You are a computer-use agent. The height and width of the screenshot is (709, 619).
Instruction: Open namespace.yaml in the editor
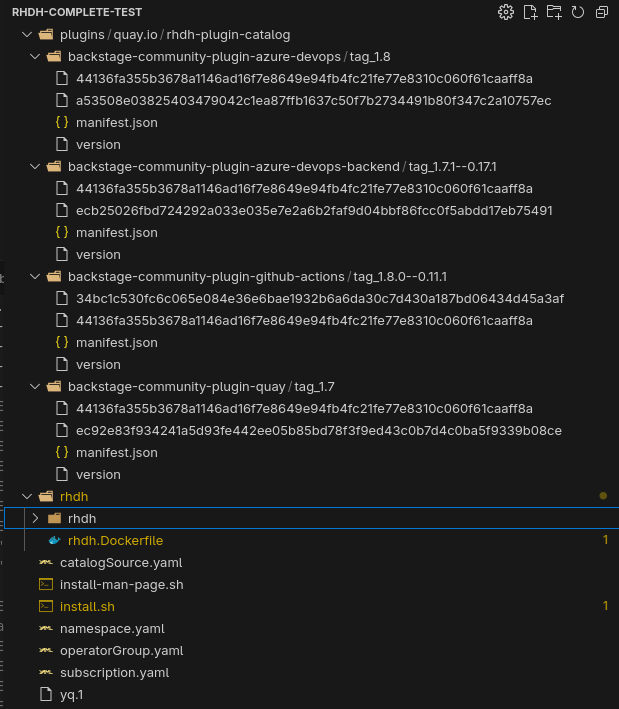click(112, 628)
